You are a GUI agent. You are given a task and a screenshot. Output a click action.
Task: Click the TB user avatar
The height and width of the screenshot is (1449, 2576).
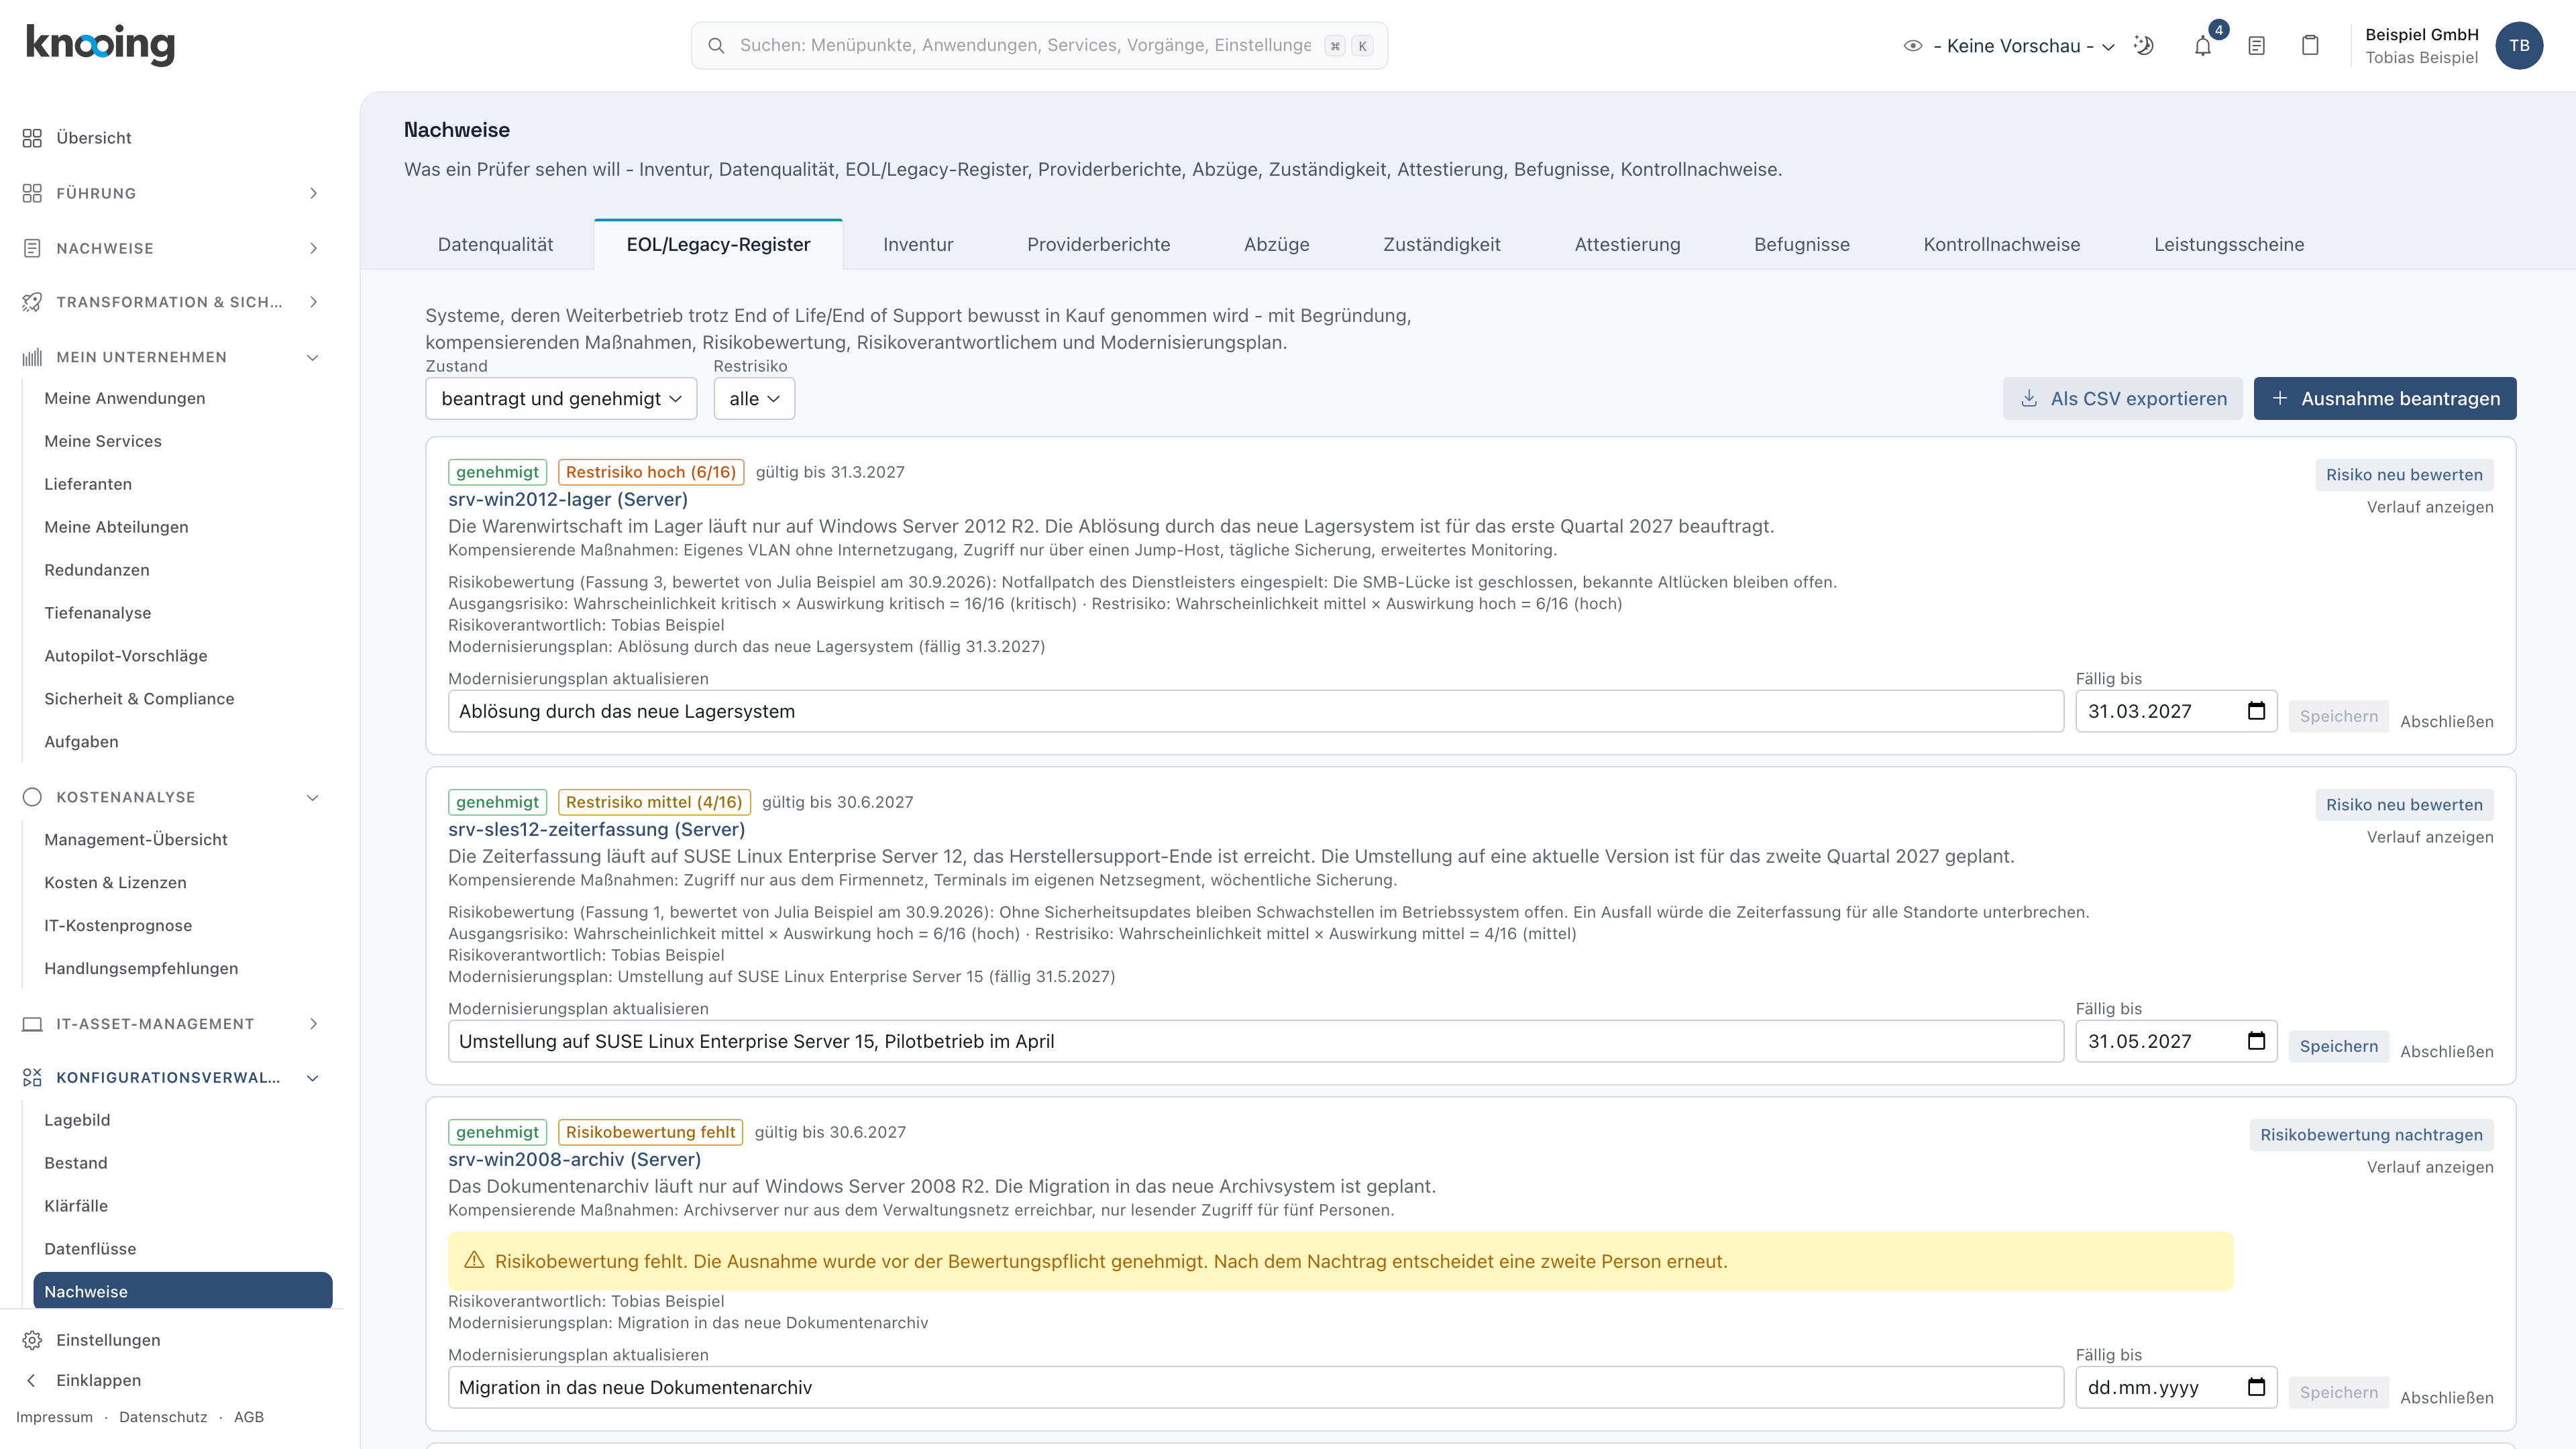pos(2519,46)
